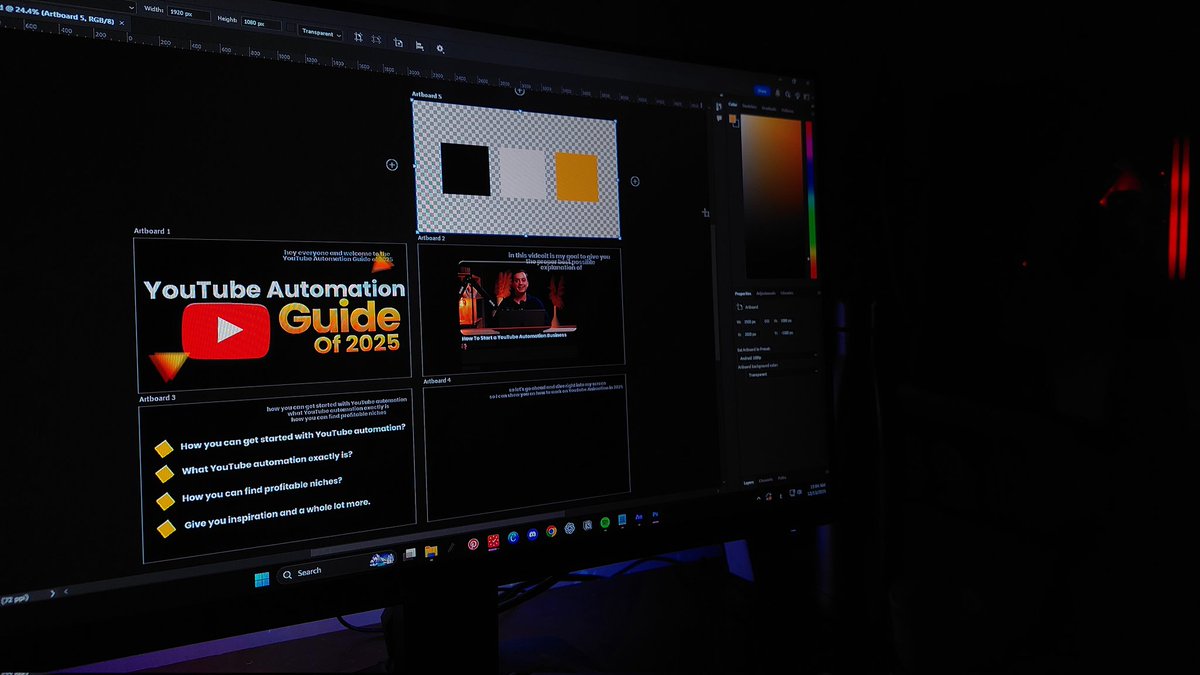Click the Artboard 4 label
1200x675 pixels.
pos(437,381)
